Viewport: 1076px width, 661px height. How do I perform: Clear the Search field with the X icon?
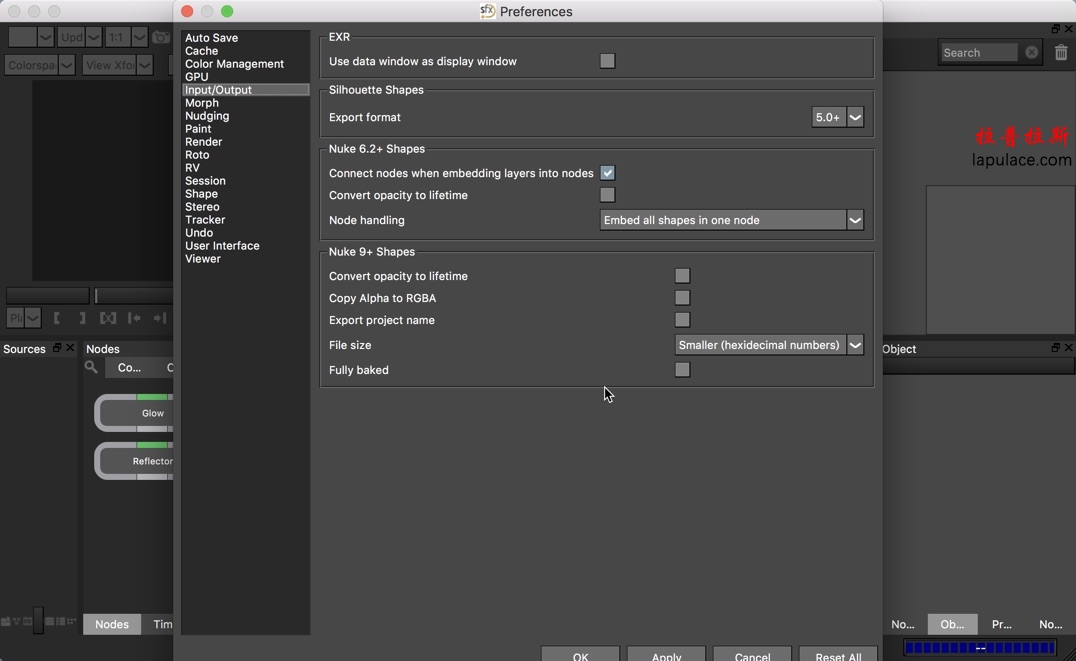point(1031,52)
